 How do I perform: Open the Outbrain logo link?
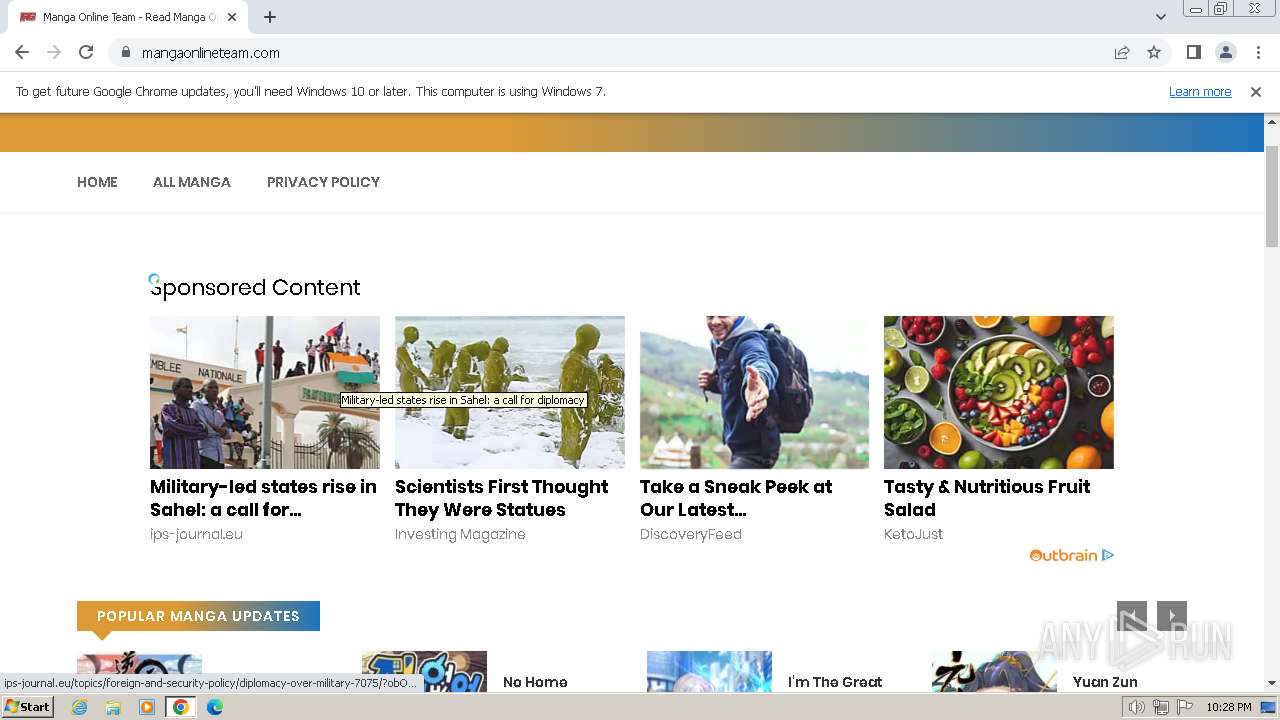click(1063, 555)
